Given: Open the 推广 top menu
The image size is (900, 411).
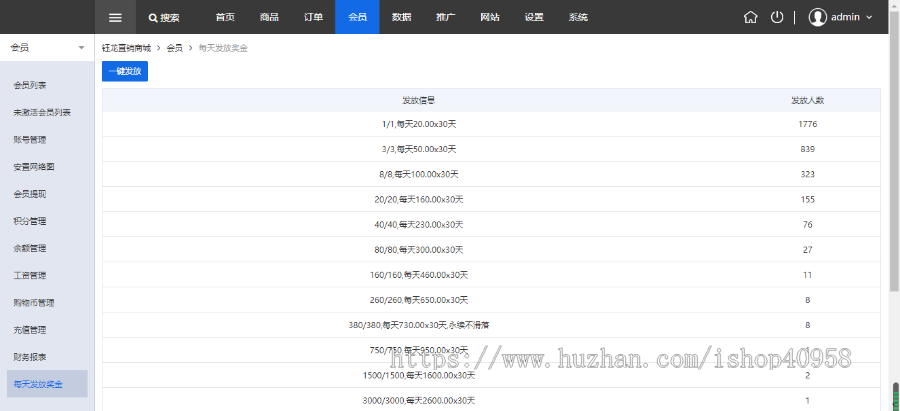Looking at the screenshot, I should [445, 17].
